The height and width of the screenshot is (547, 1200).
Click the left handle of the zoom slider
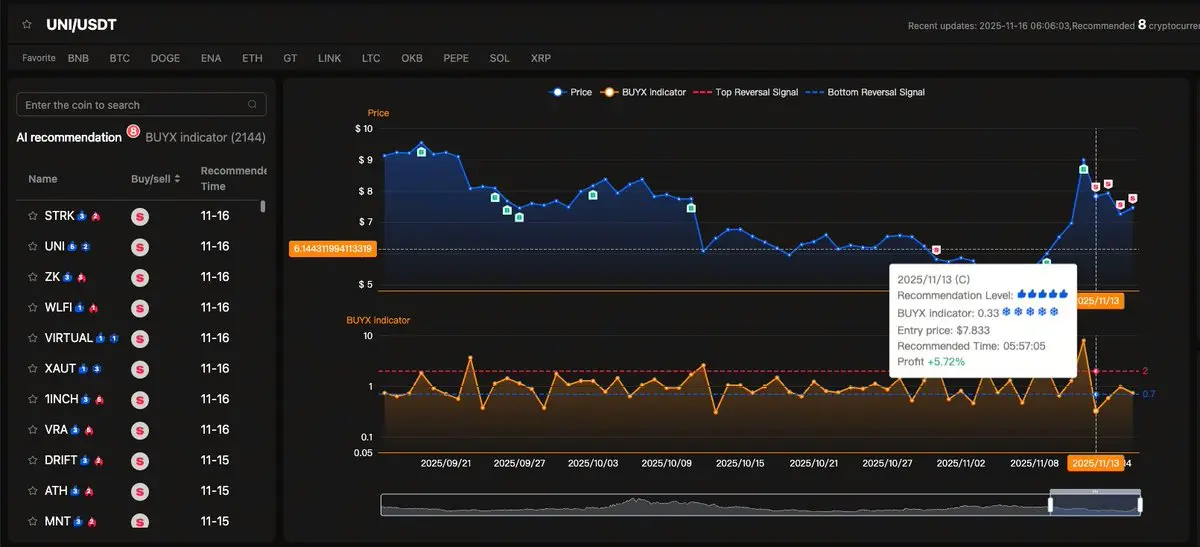pos(1050,505)
